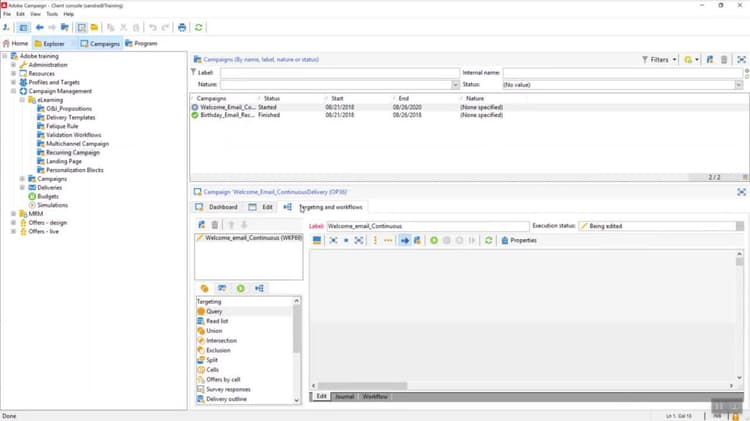
Task: Click the green refresh icon in top toolbar
Action: 199,28
